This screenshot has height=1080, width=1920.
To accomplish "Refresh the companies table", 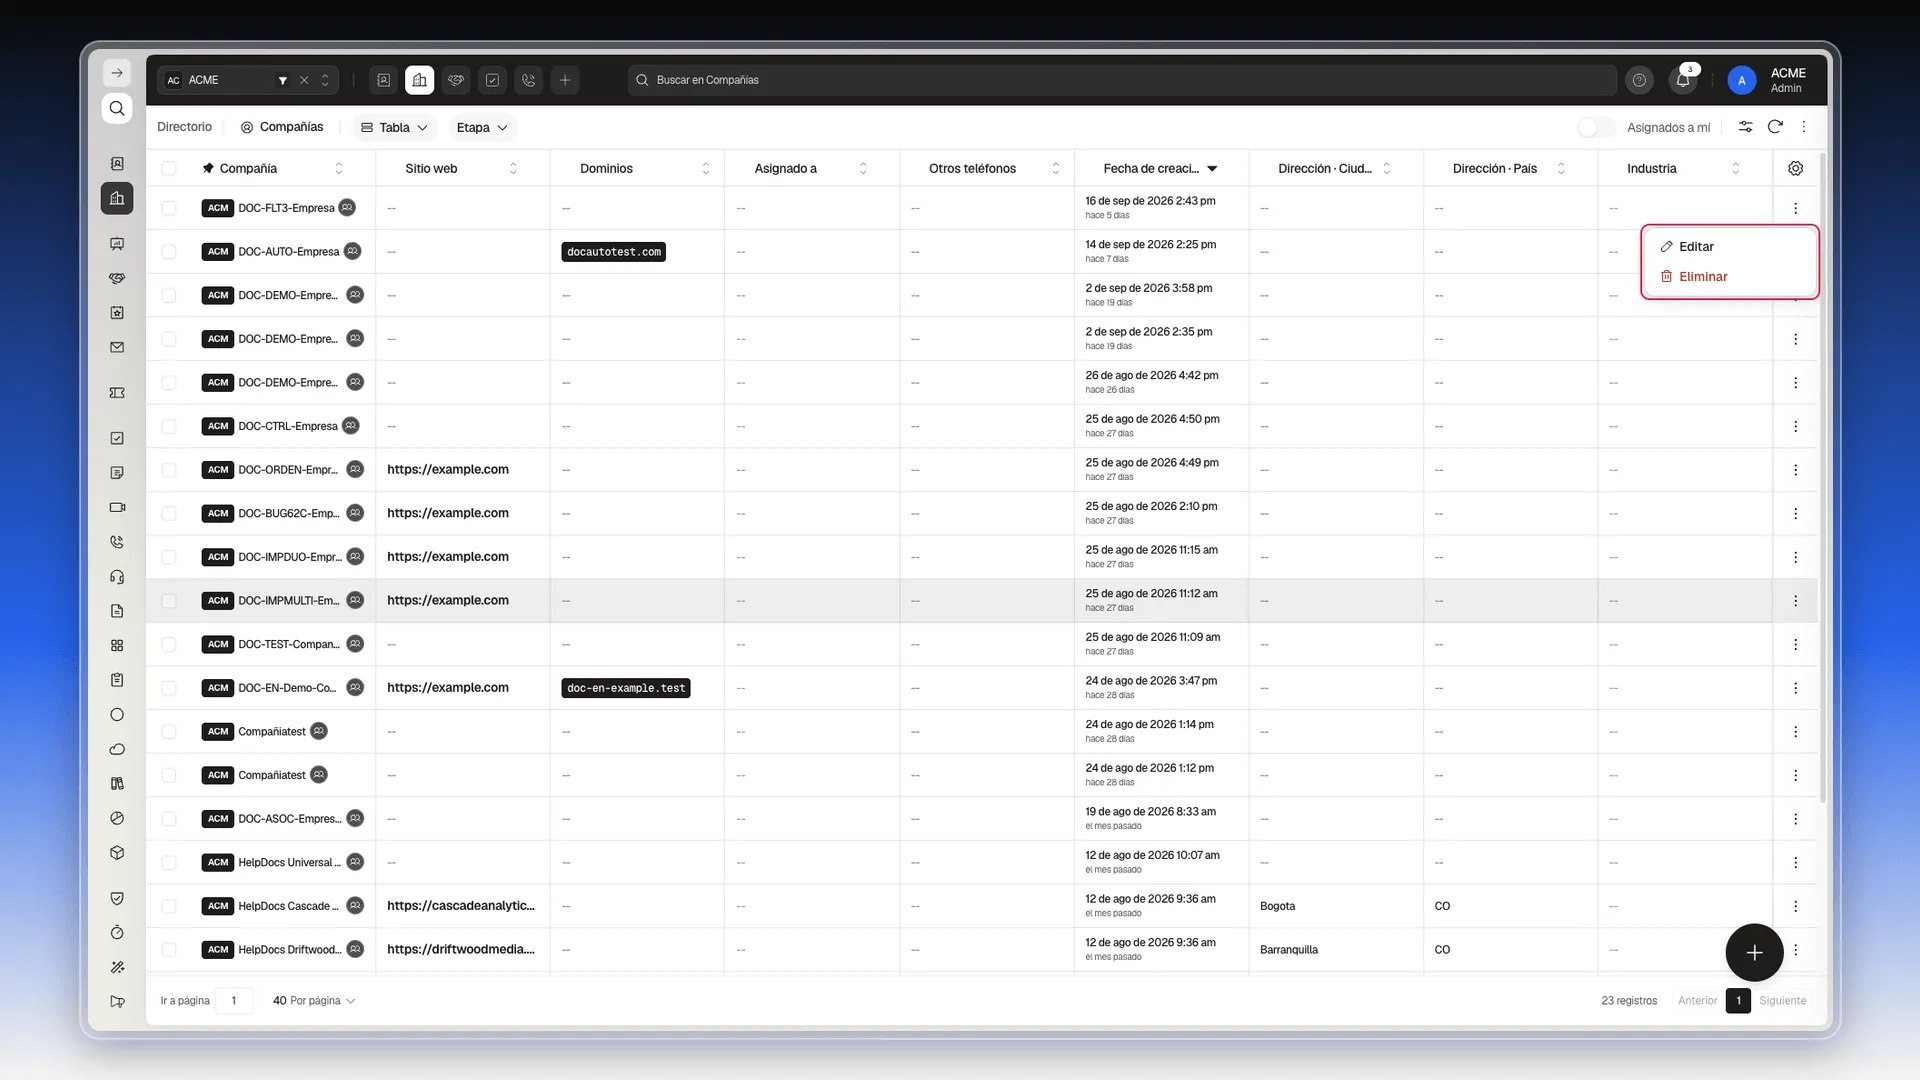I will click(x=1775, y=127).
